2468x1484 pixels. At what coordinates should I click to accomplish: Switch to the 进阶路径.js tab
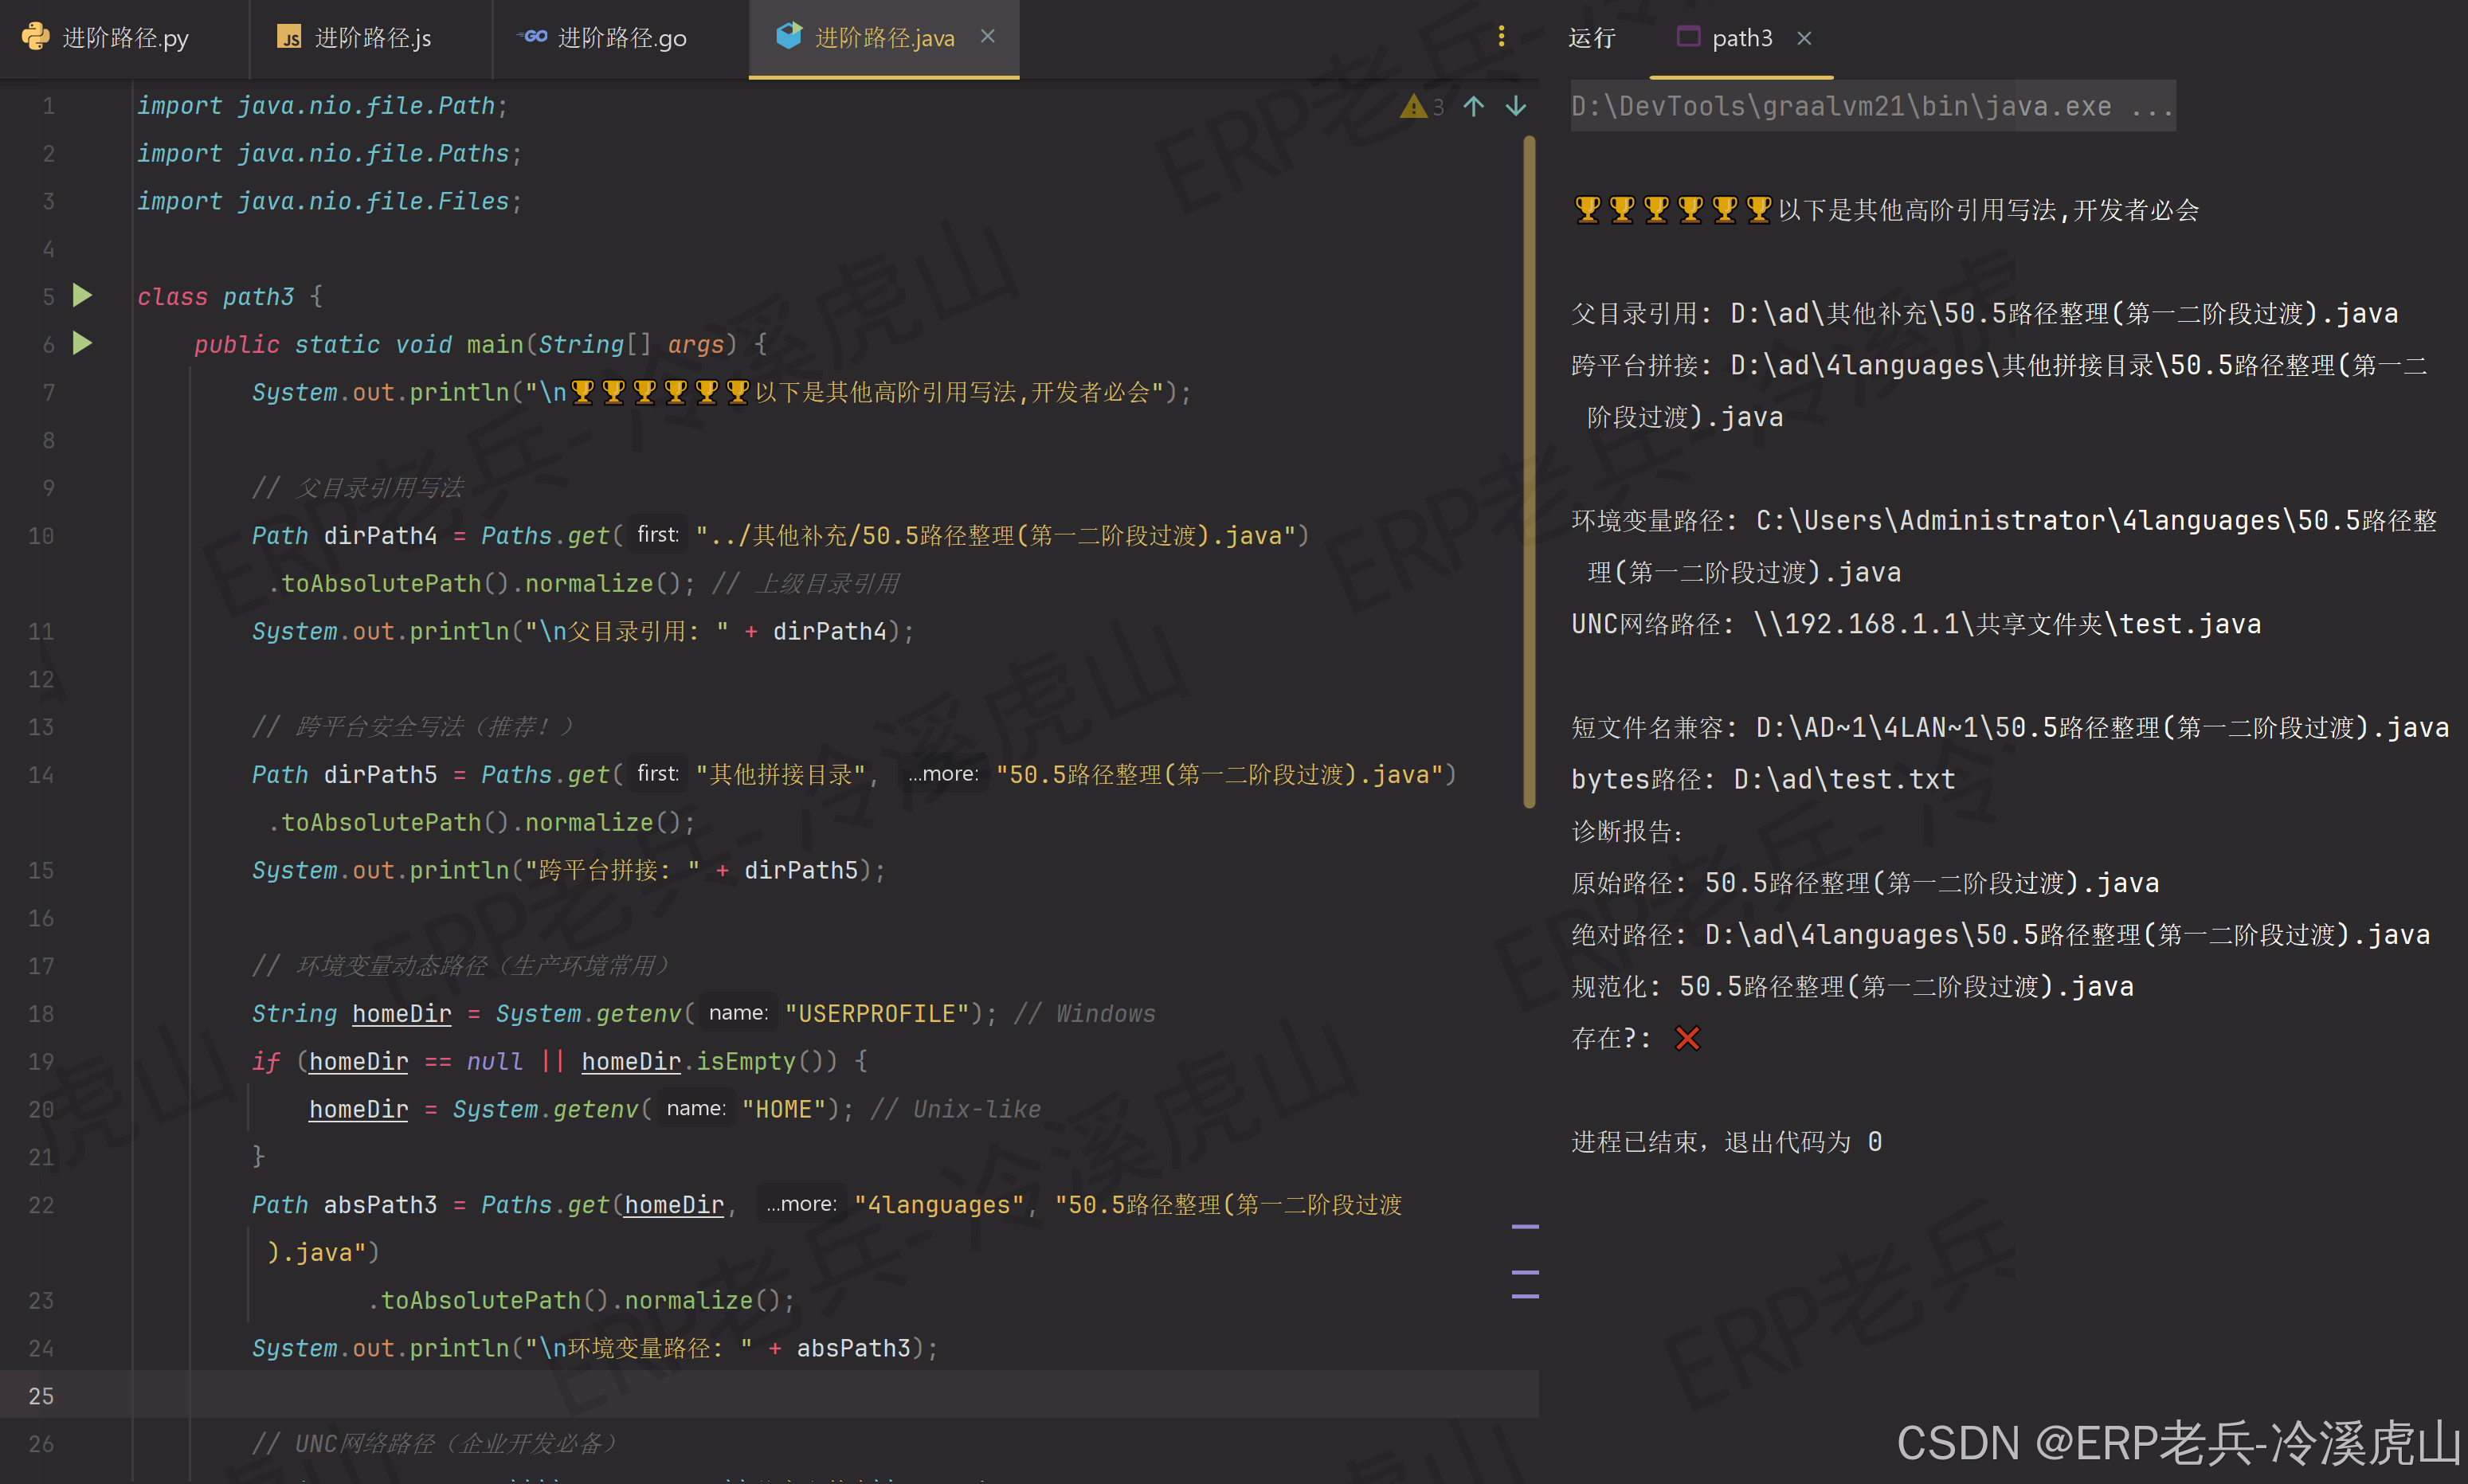click(371, 38)
